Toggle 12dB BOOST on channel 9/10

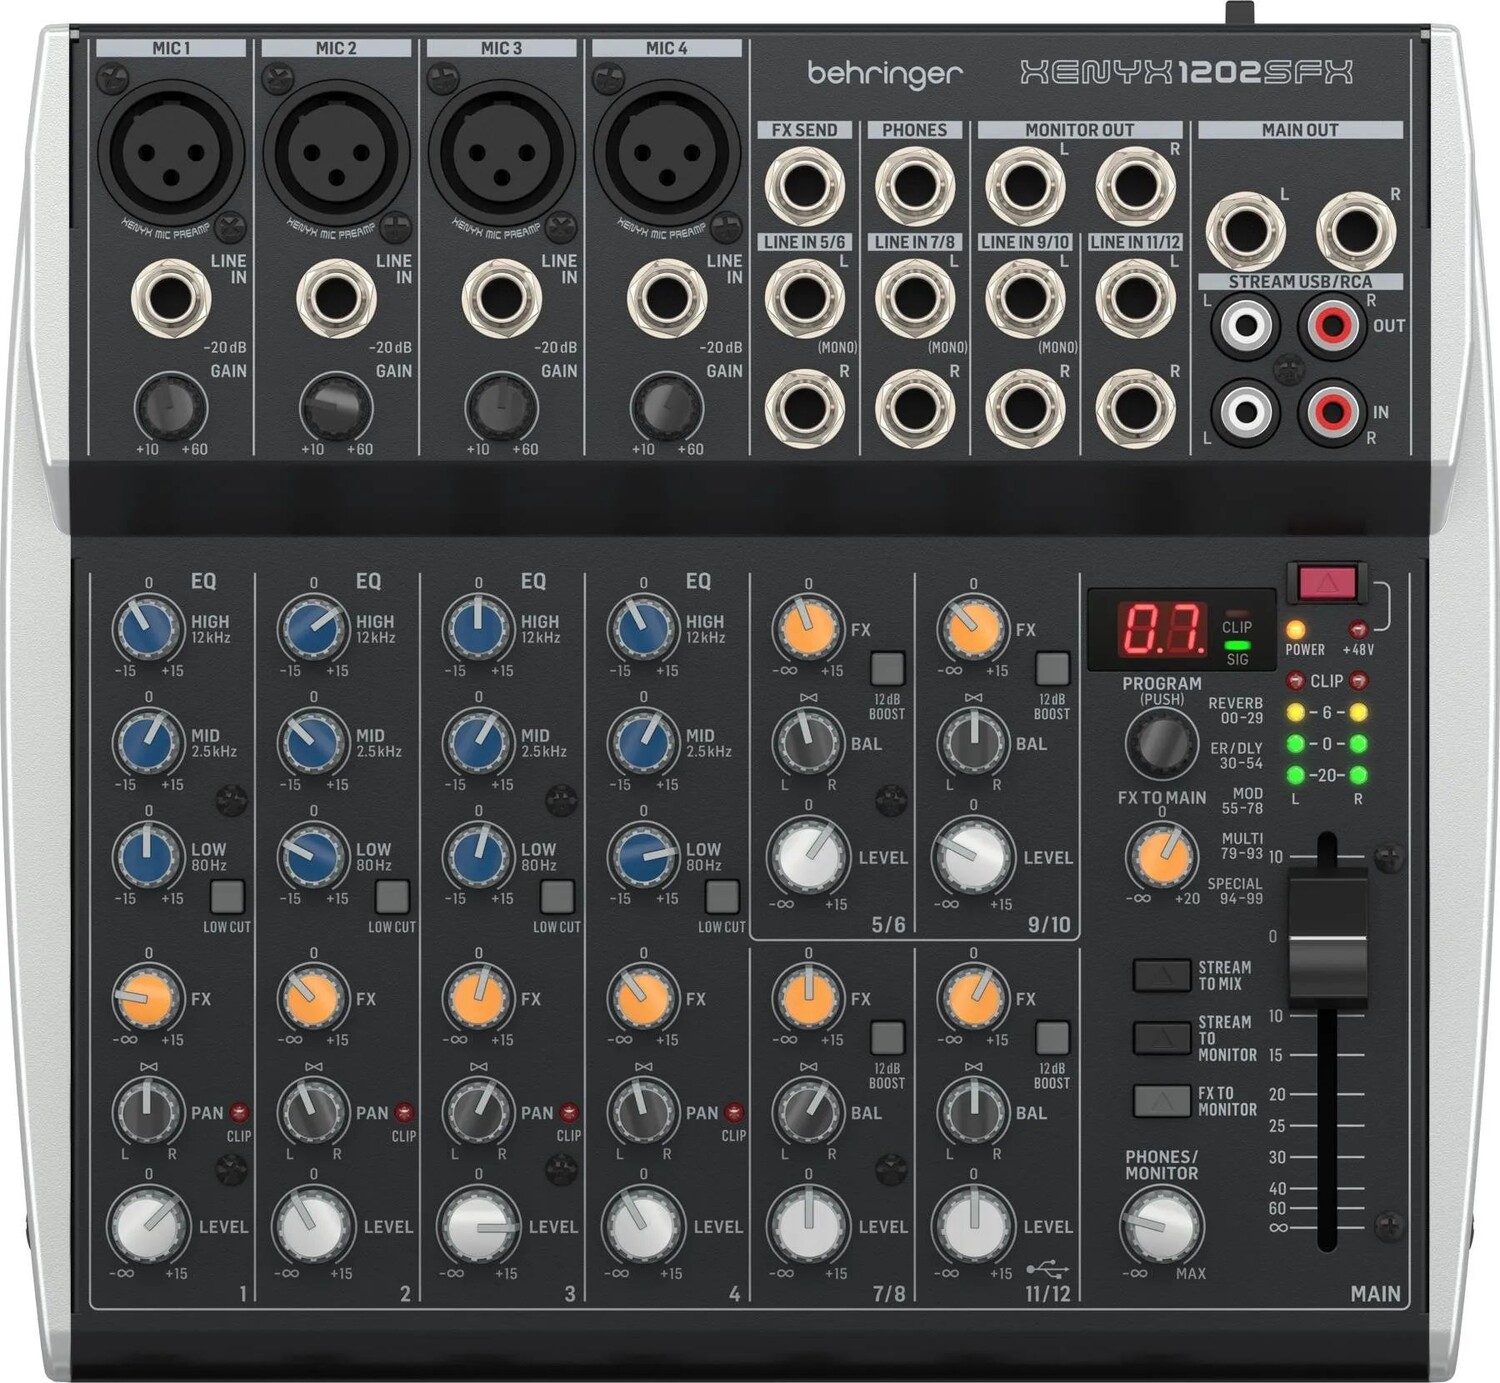(1052, 668)
